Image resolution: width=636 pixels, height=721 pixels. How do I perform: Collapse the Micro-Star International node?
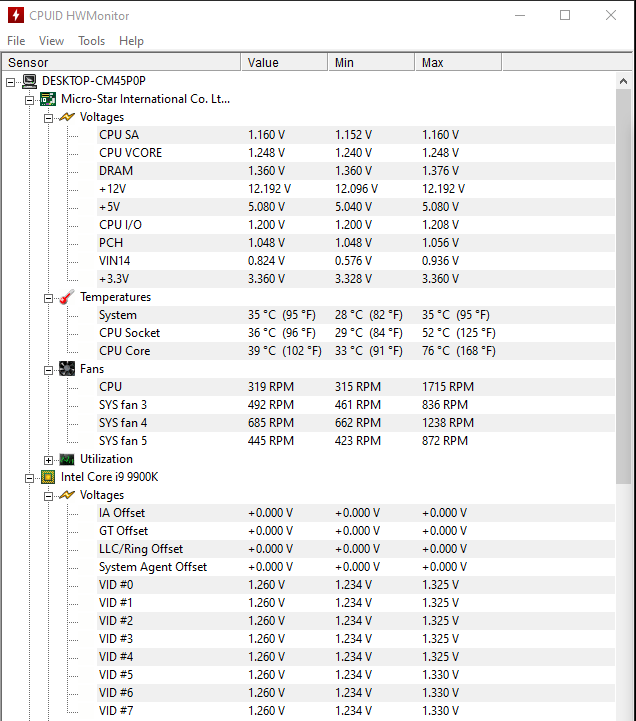coord(29,101)
